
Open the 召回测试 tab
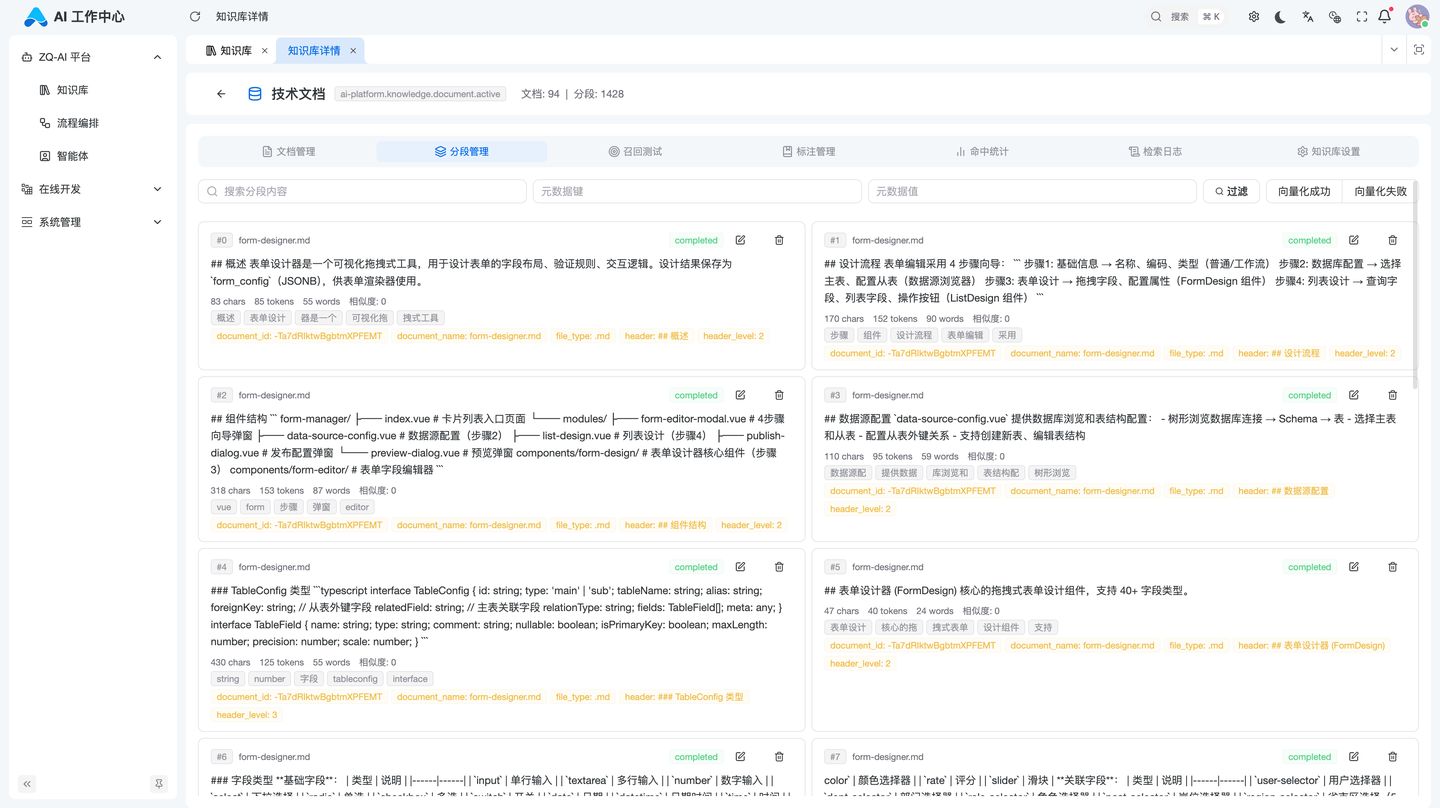[x=635, y=152]
